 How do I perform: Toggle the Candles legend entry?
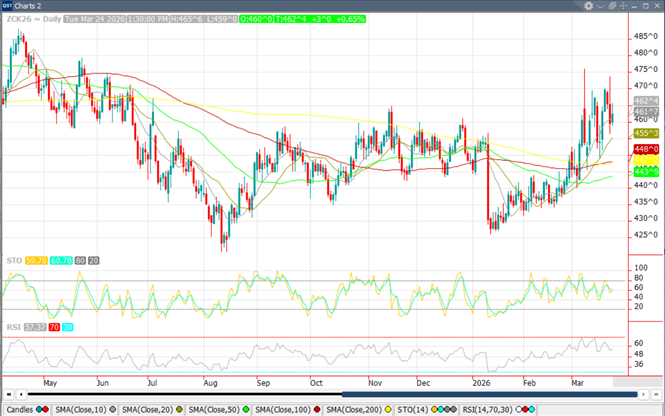[22, 409]
